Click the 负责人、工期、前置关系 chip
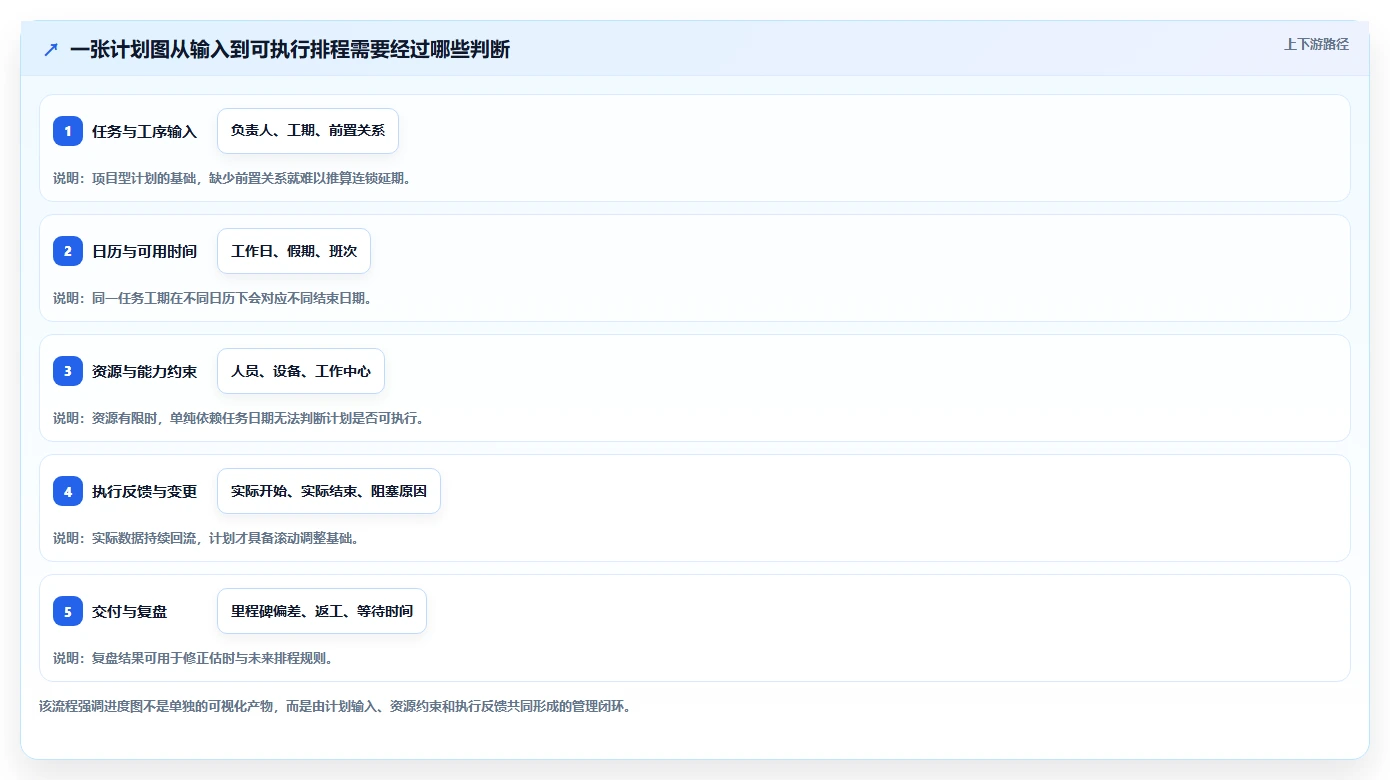The image size is (1390, 780). 308,131
